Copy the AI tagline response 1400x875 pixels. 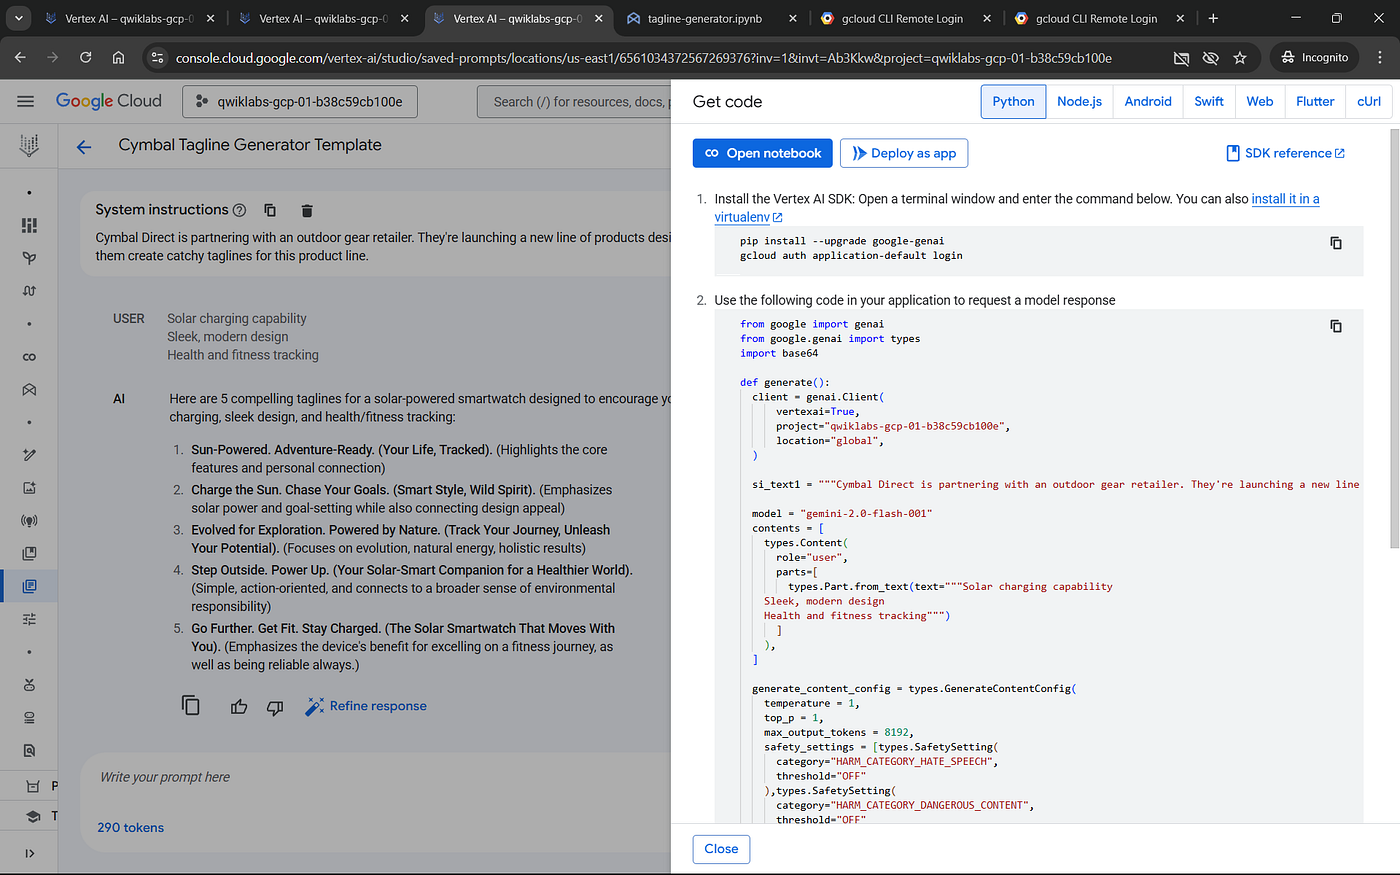click(x=191, y=705)
